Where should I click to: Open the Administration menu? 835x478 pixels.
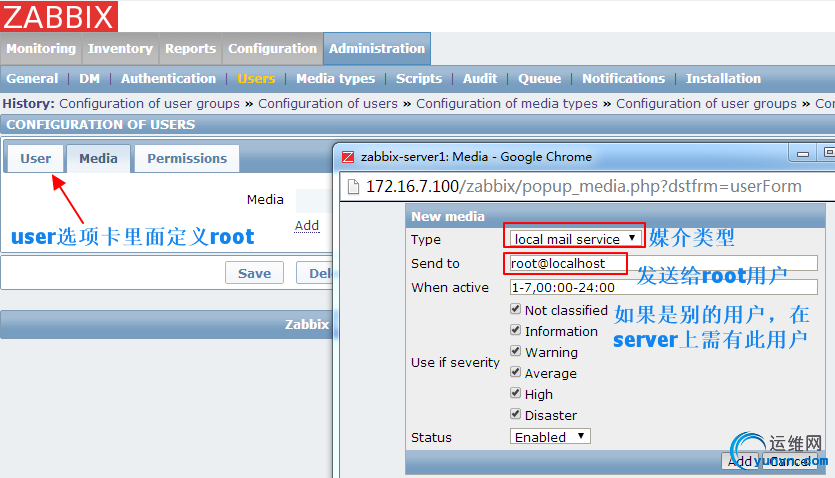pos(377,48)
